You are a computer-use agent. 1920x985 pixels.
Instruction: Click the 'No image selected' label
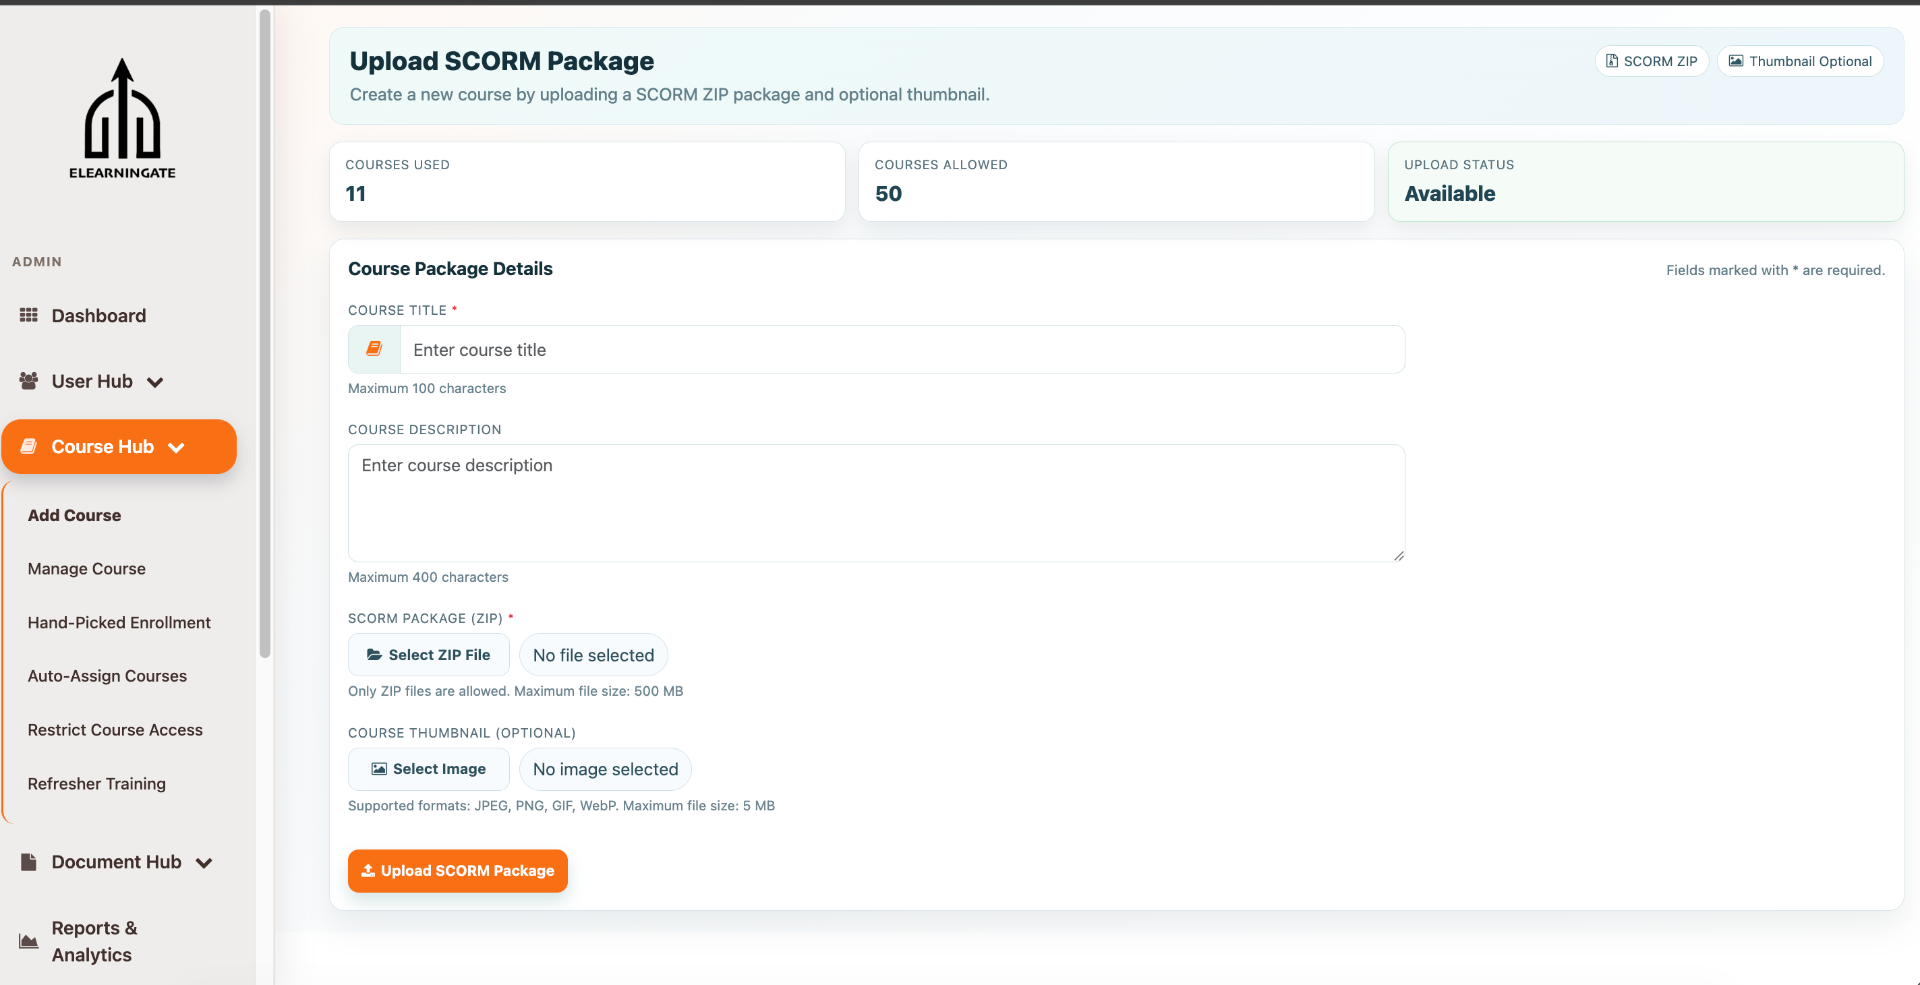coord(605,769)
